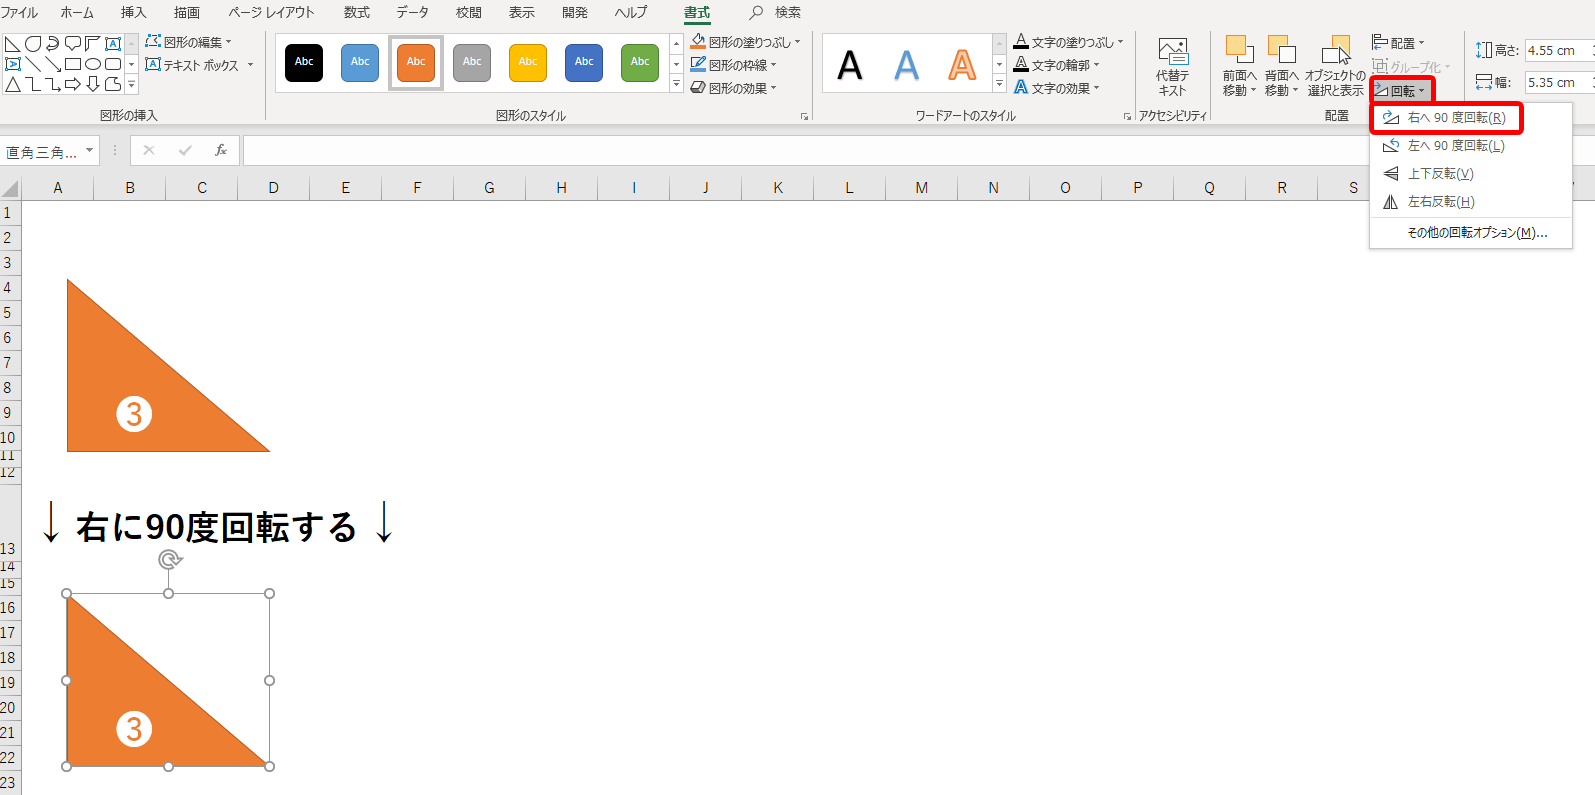The image size is (1595, 795).
Task: Apply the orange outlined WordArt A style
Action: click(962, 66)
